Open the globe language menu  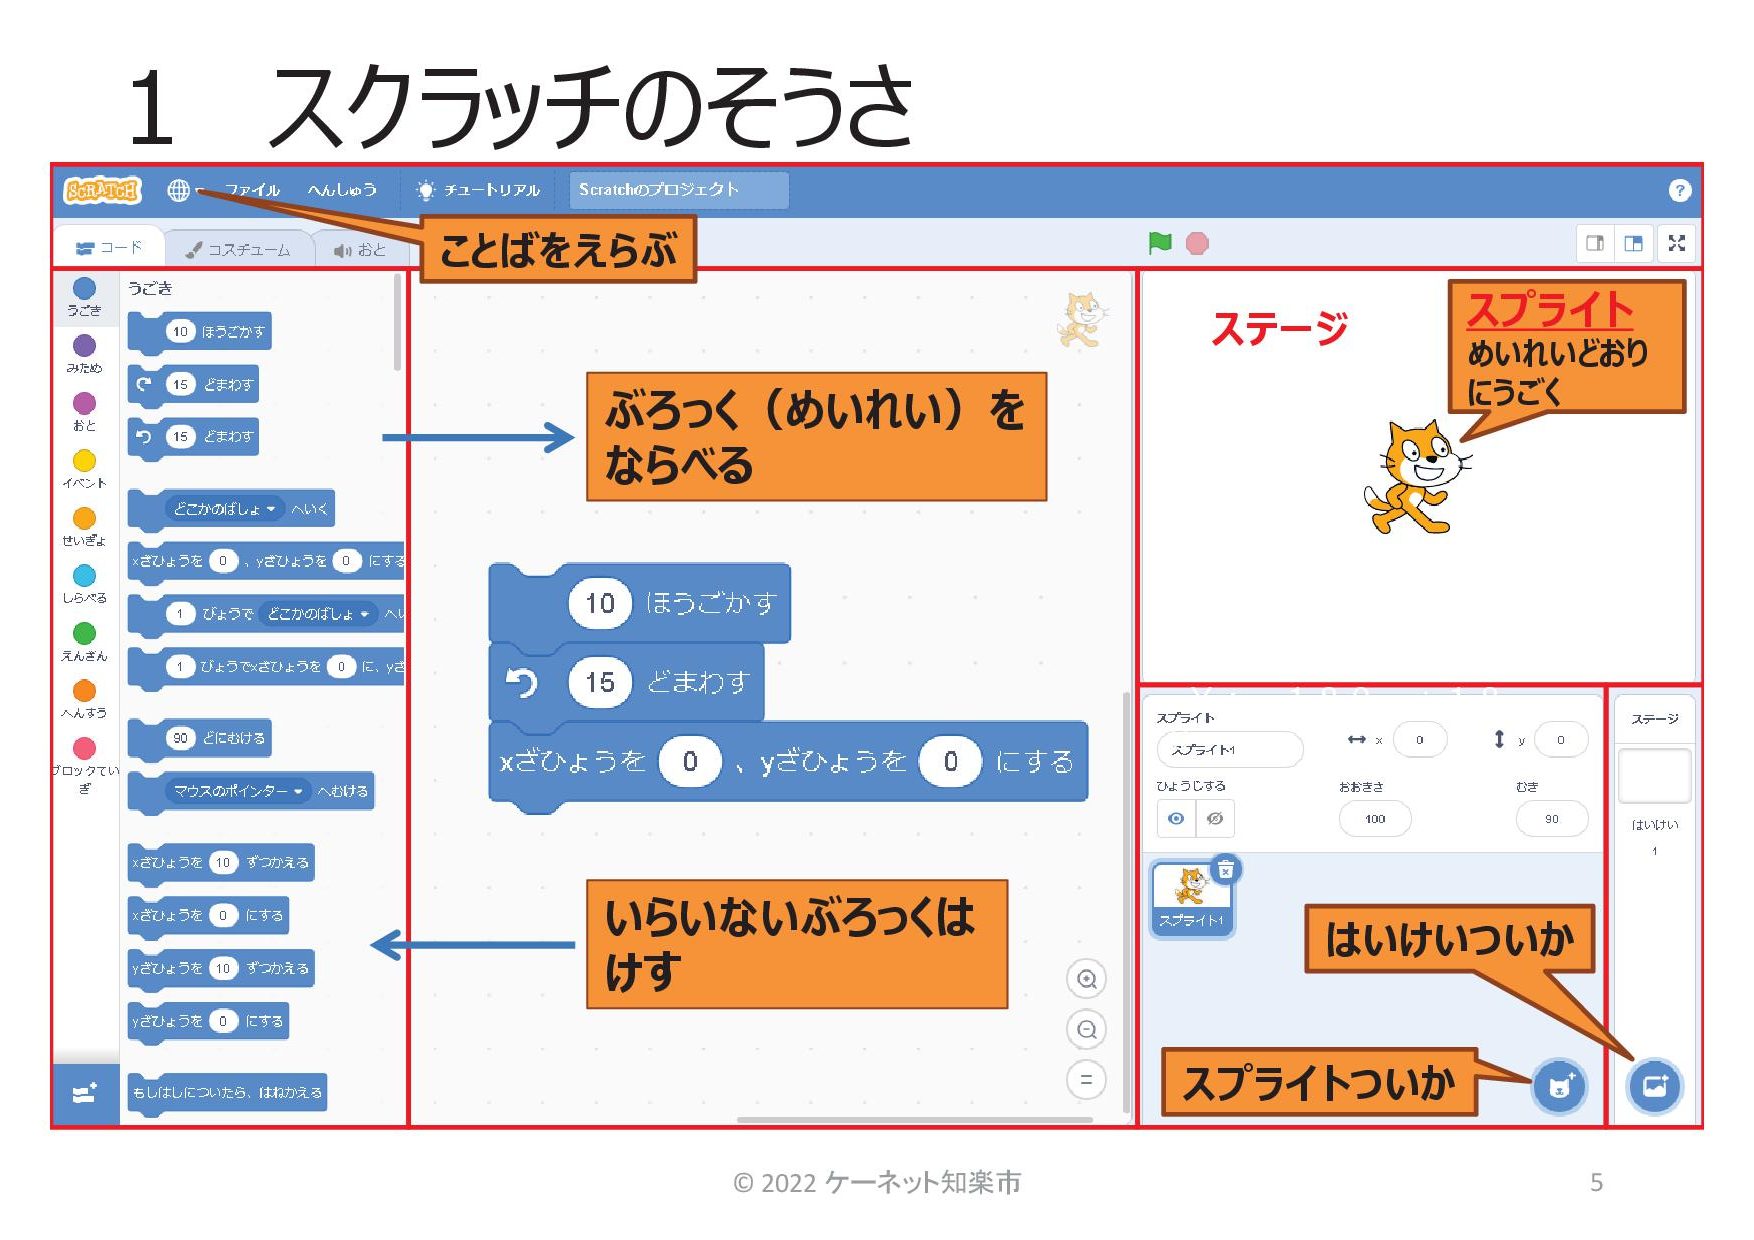[179, 190]
